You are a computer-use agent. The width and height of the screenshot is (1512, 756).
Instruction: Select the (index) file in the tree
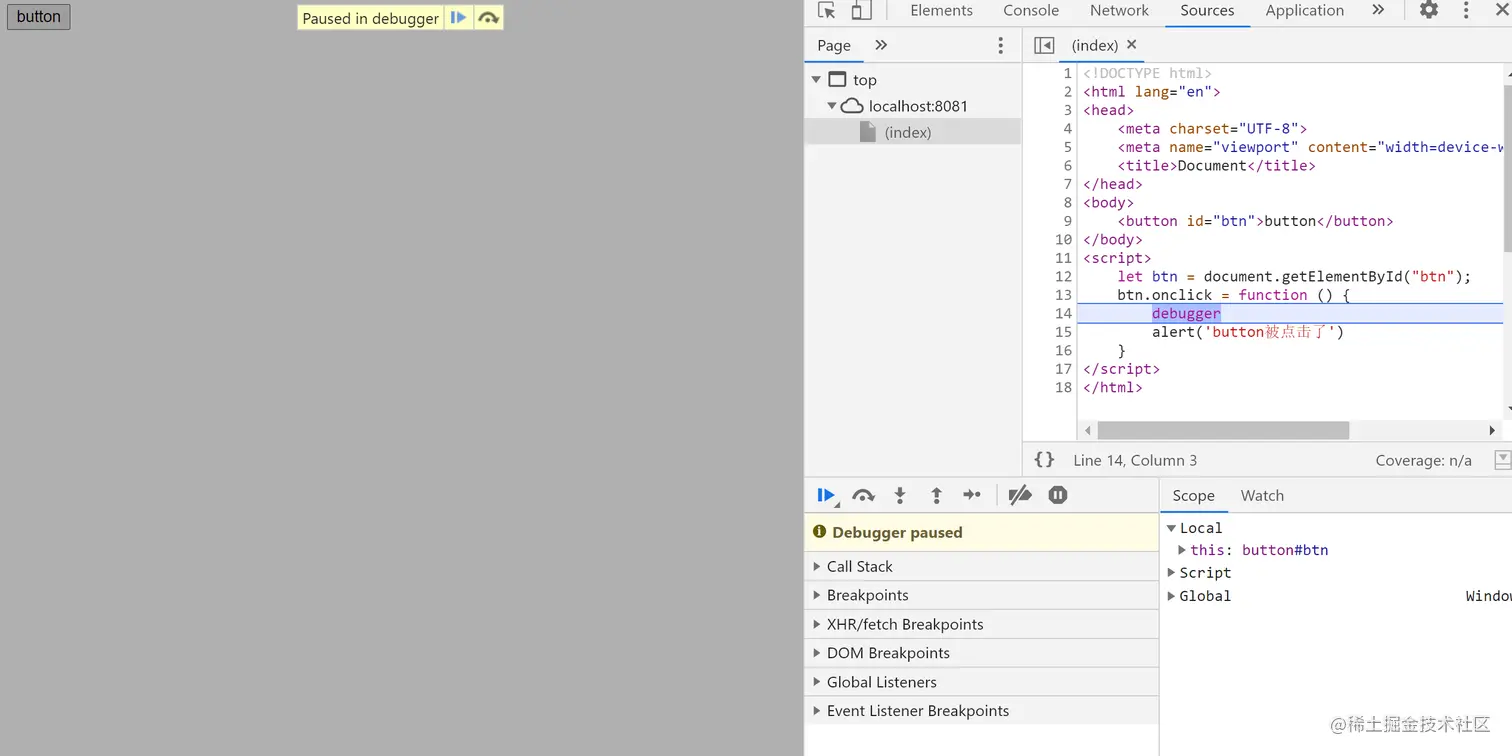(908, 132)
